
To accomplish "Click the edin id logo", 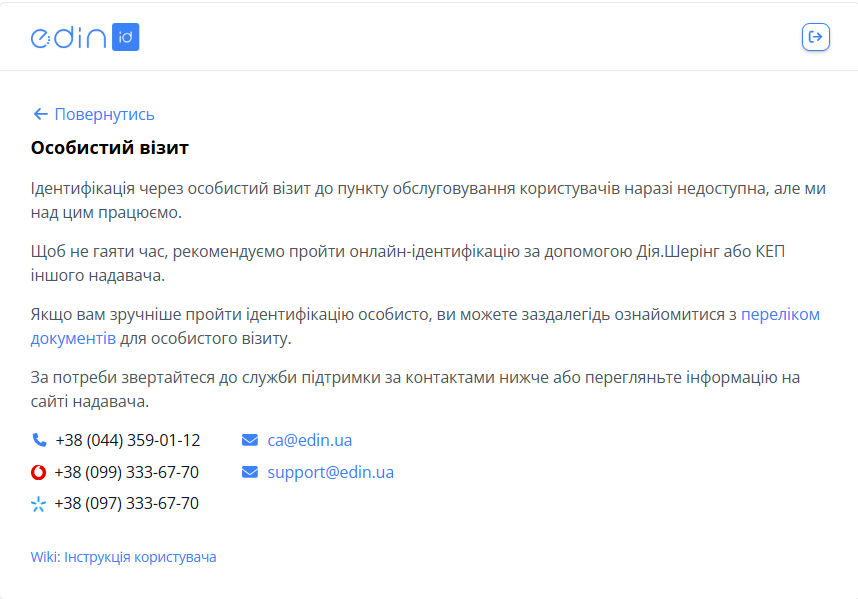I will tap(85, 37).
